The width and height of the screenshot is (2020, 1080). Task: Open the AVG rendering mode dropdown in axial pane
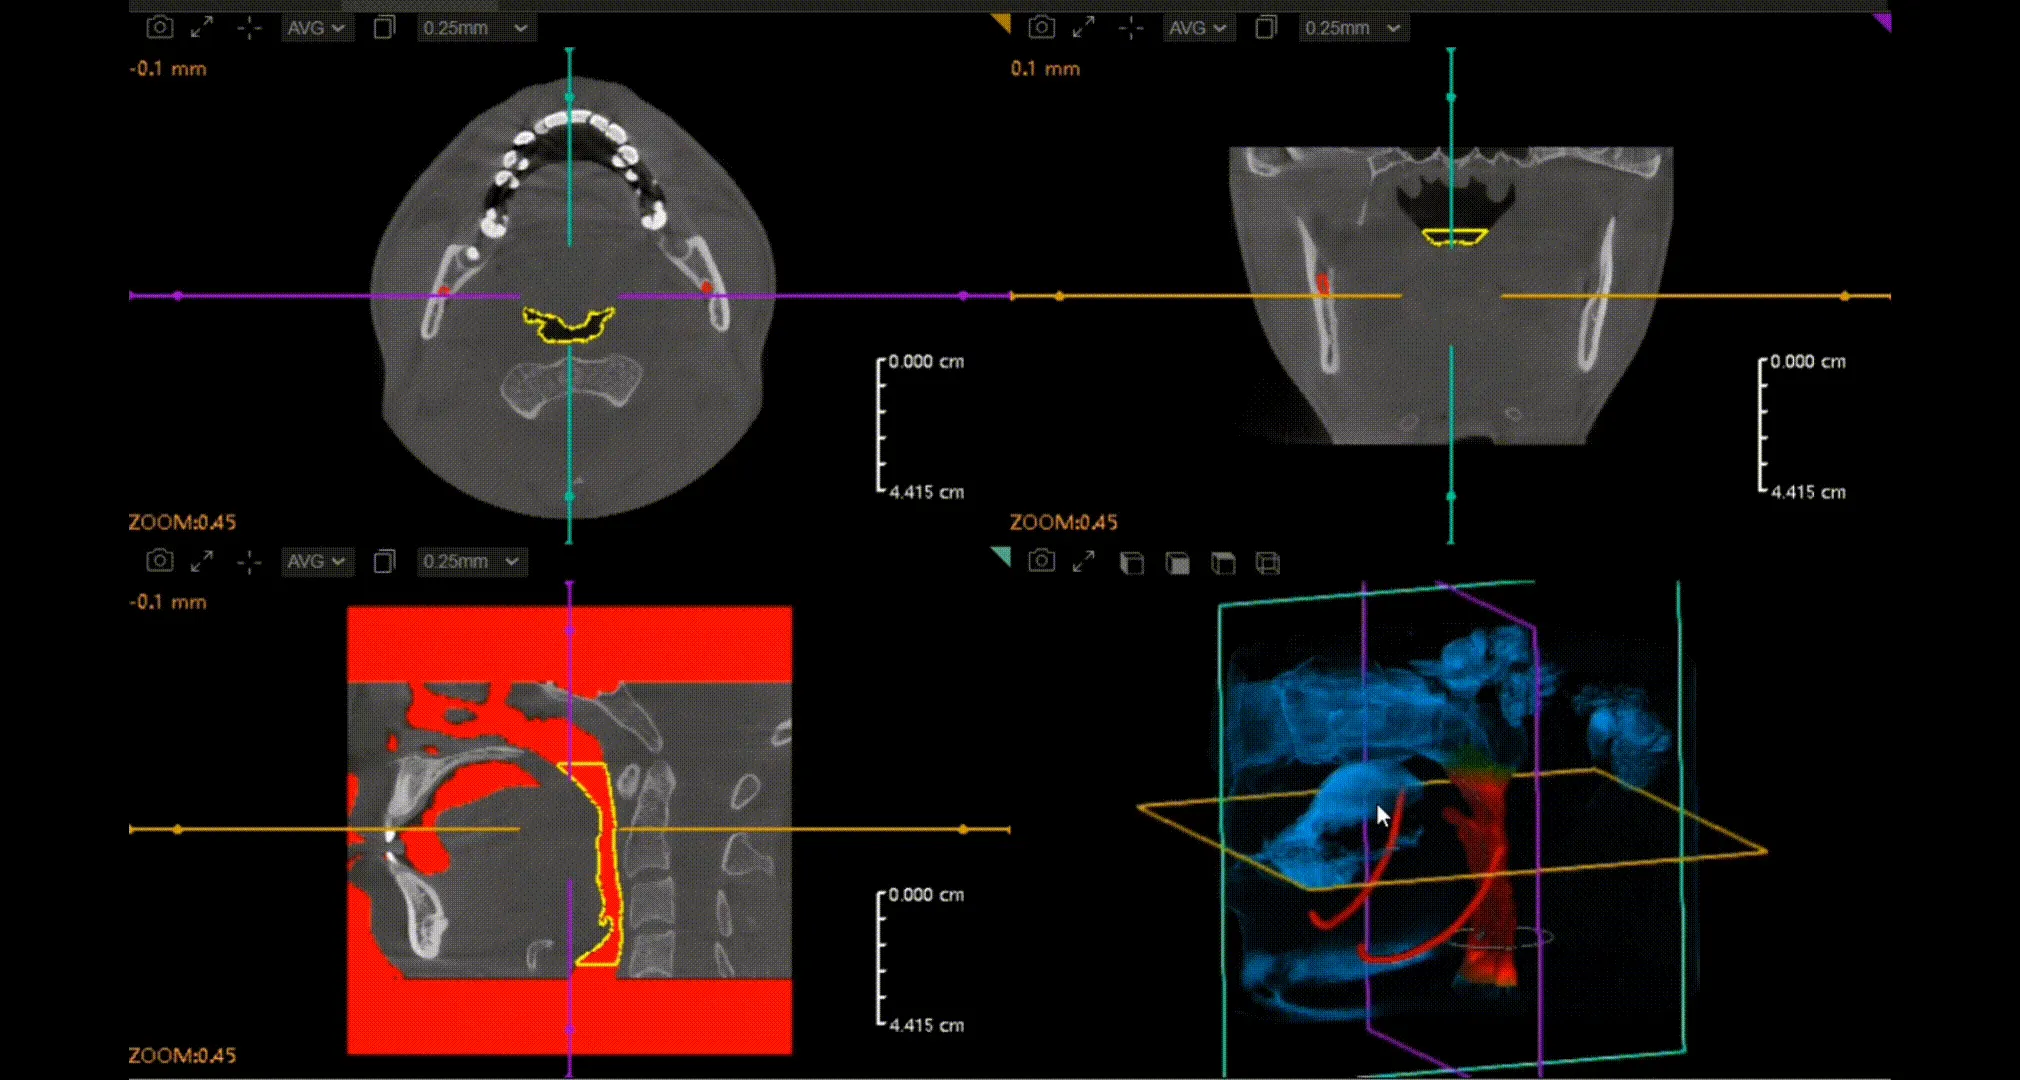(315, 28)
